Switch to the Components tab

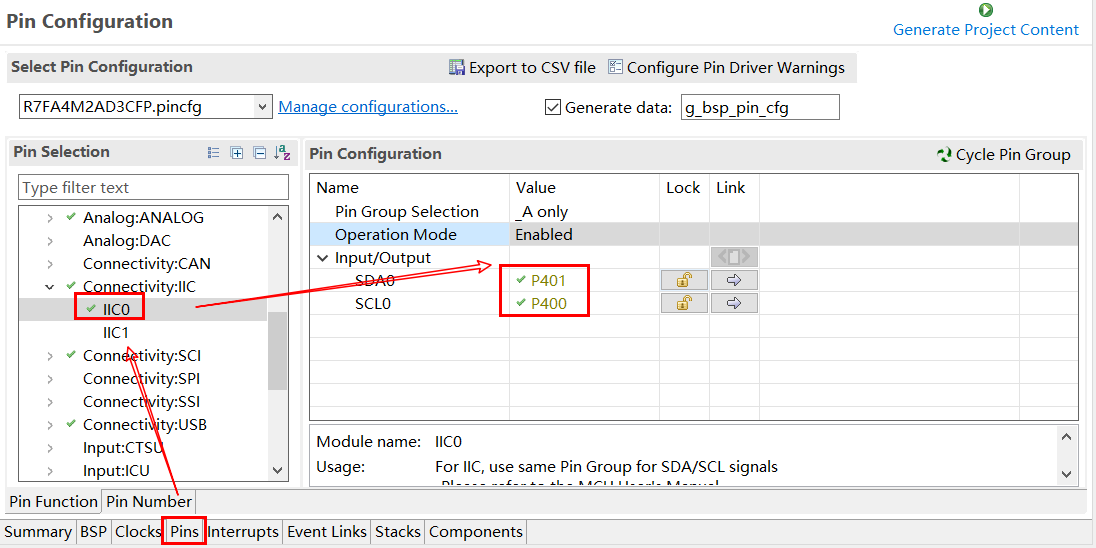click(x=476, y=532)
